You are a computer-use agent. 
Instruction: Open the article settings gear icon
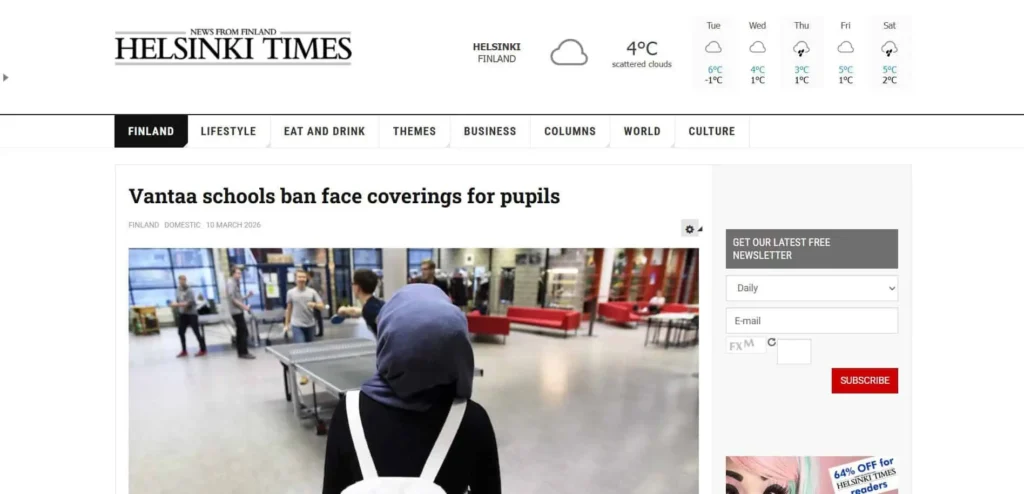[x=692, y=229]
